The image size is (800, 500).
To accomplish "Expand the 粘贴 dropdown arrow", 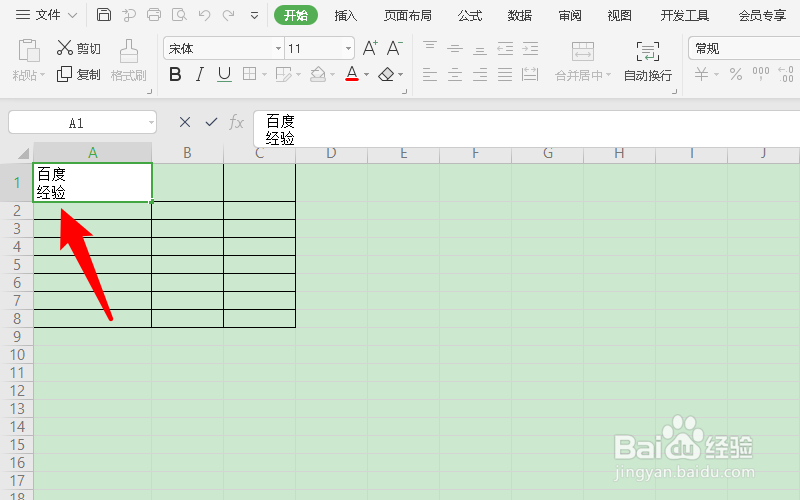I will click(x=42, y=75).
